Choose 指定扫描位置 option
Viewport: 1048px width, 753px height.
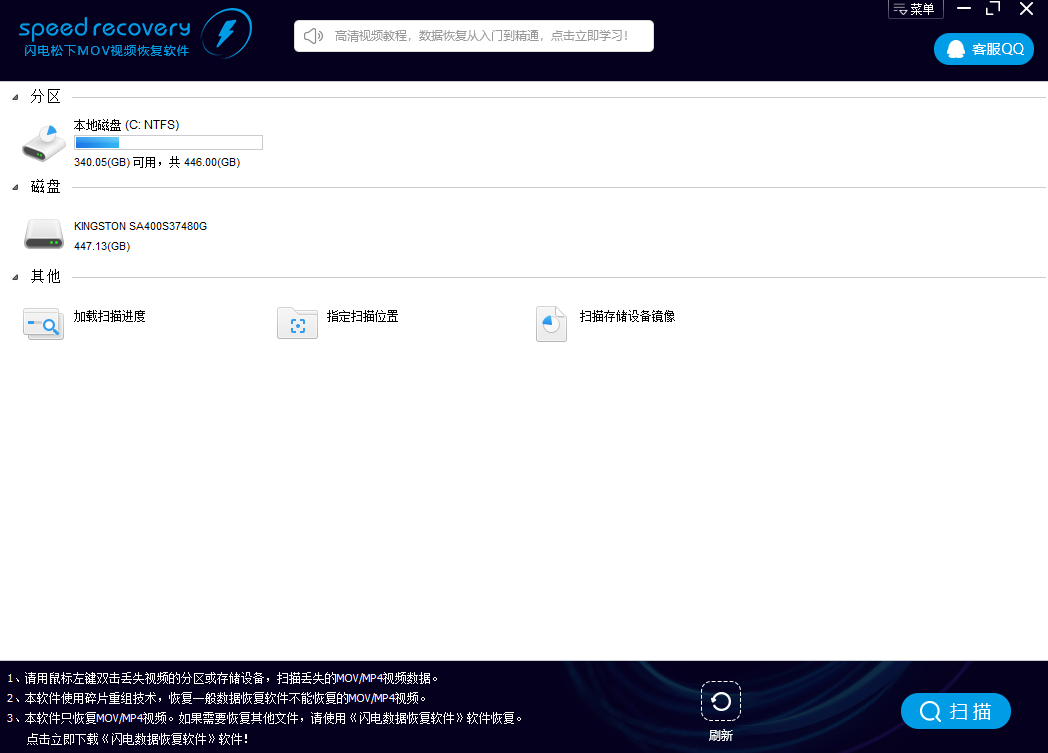(362, 317)
